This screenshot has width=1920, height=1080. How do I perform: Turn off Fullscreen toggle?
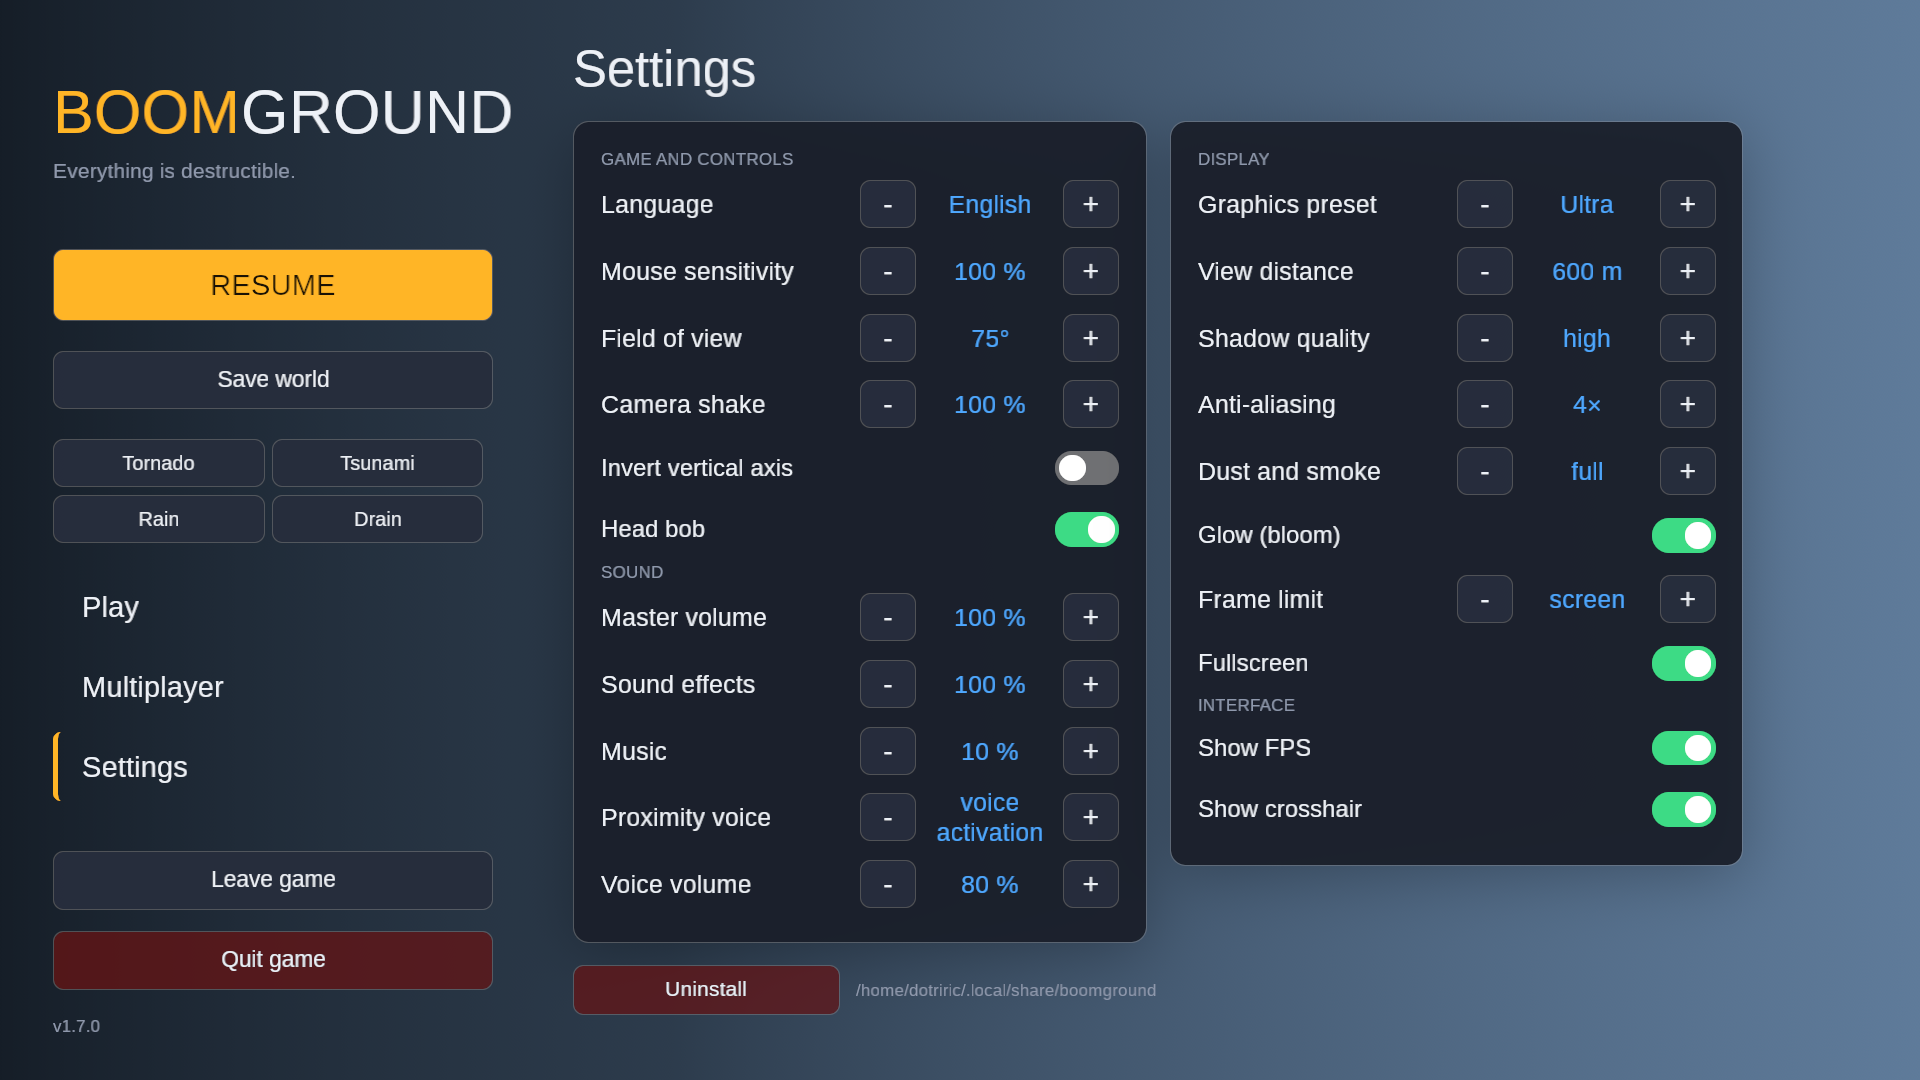tap(1683, 663)
